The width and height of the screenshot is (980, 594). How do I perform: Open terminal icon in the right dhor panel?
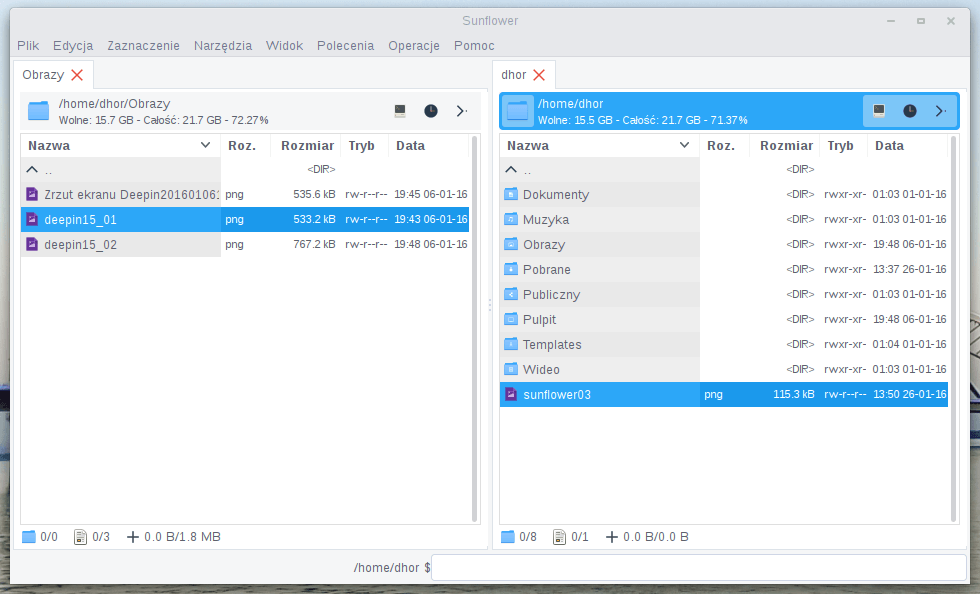click(879, 111)
